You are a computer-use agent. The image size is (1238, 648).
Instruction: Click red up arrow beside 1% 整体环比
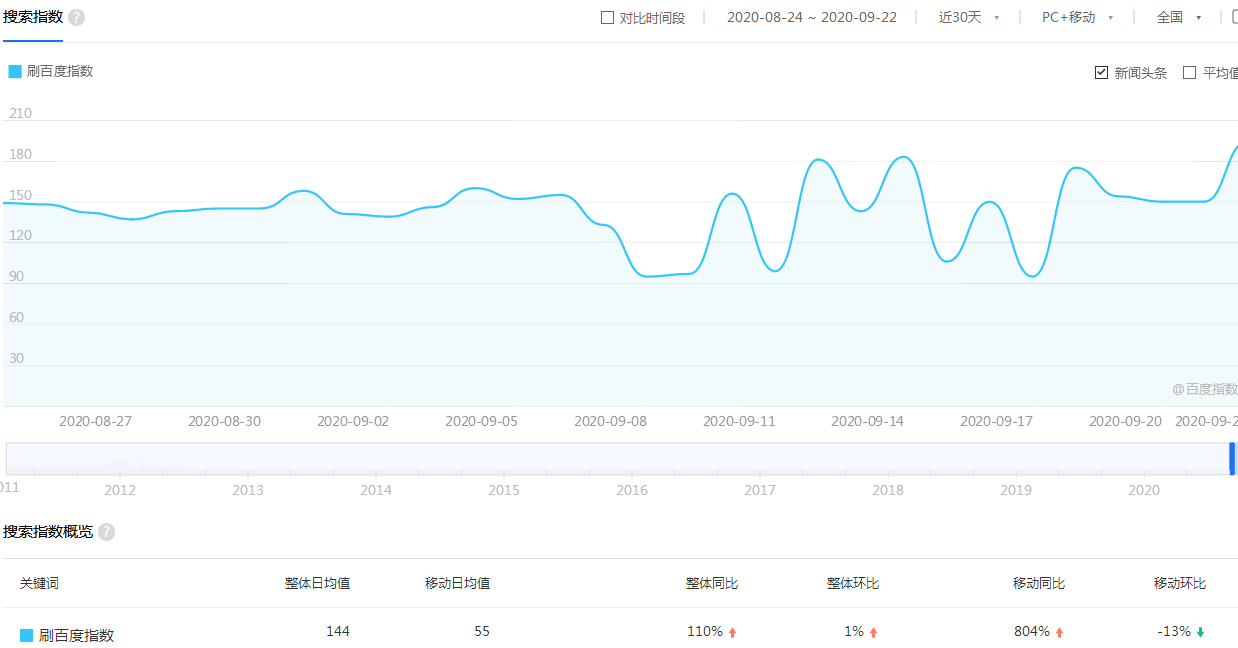[873, 632]
